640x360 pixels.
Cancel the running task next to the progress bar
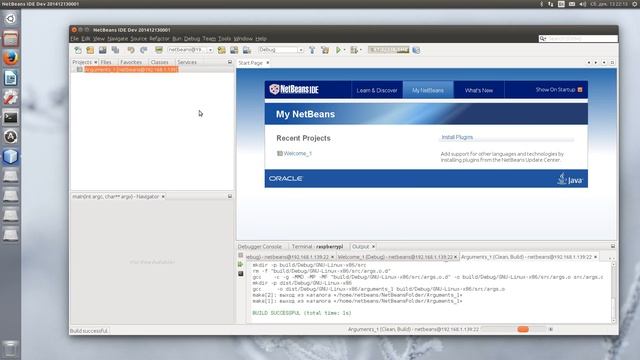pos(551,329)
